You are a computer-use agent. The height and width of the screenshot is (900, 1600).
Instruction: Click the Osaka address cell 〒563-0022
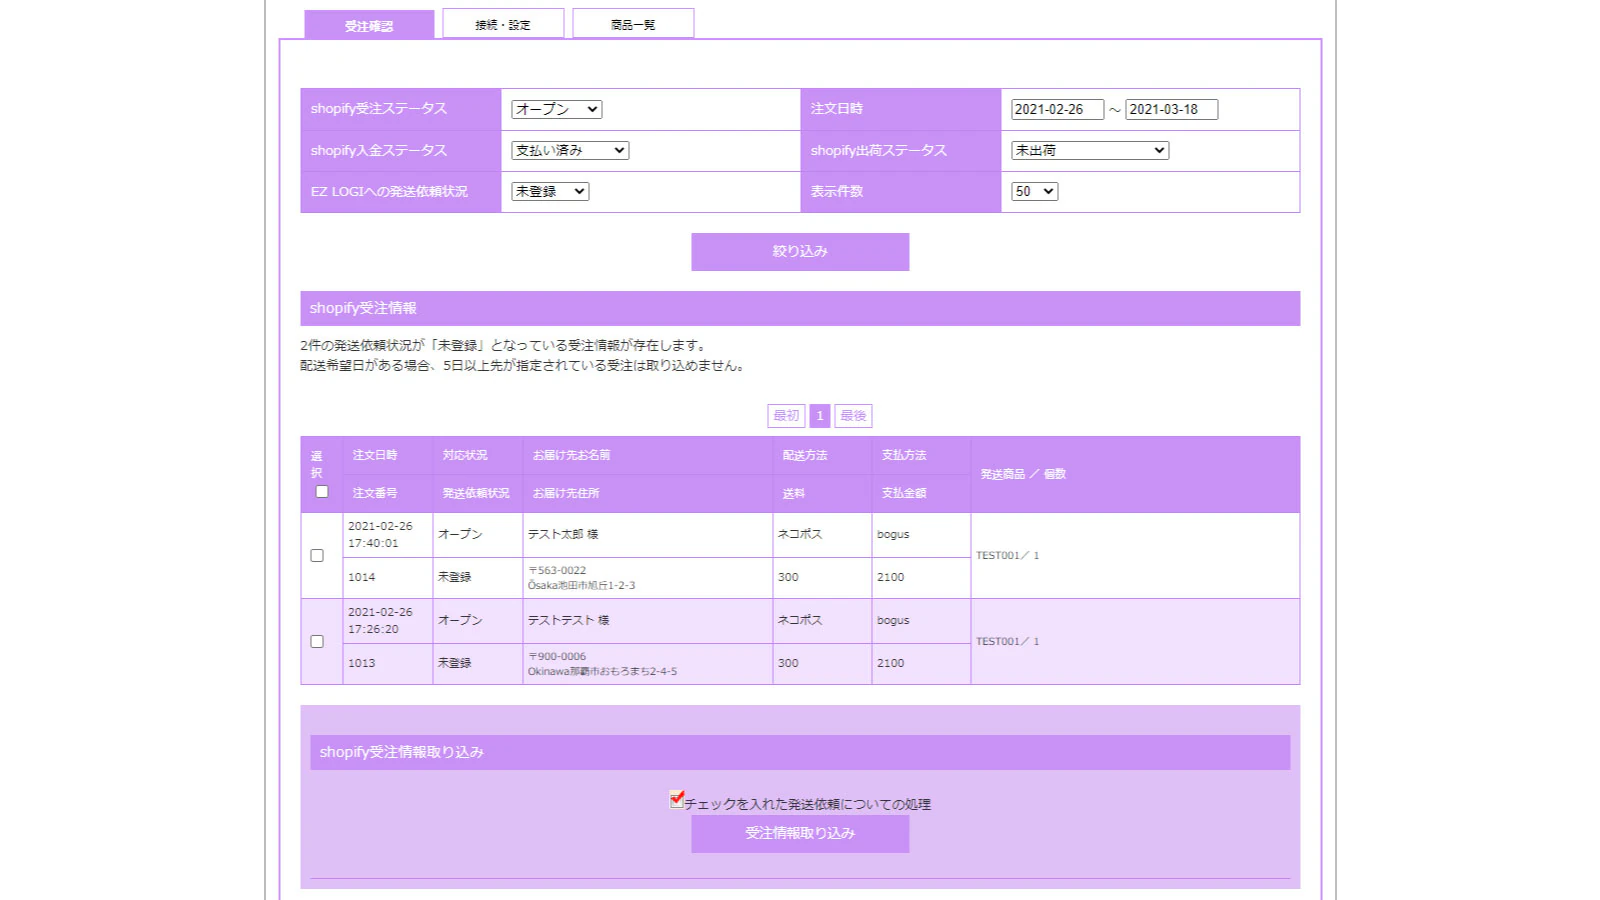coord(647,577)
